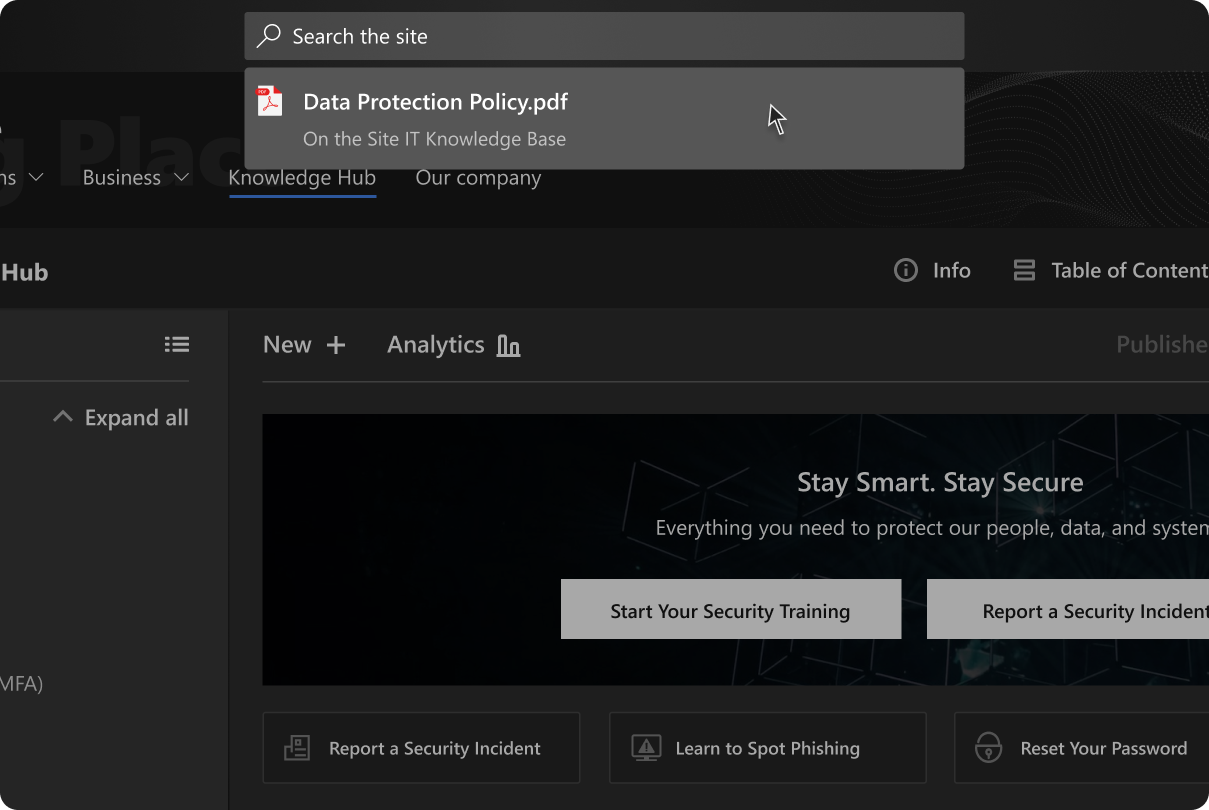Open the Analytics bar chart icon
The height and width of the screenshot is (810, 1209).
click(509, 346)
